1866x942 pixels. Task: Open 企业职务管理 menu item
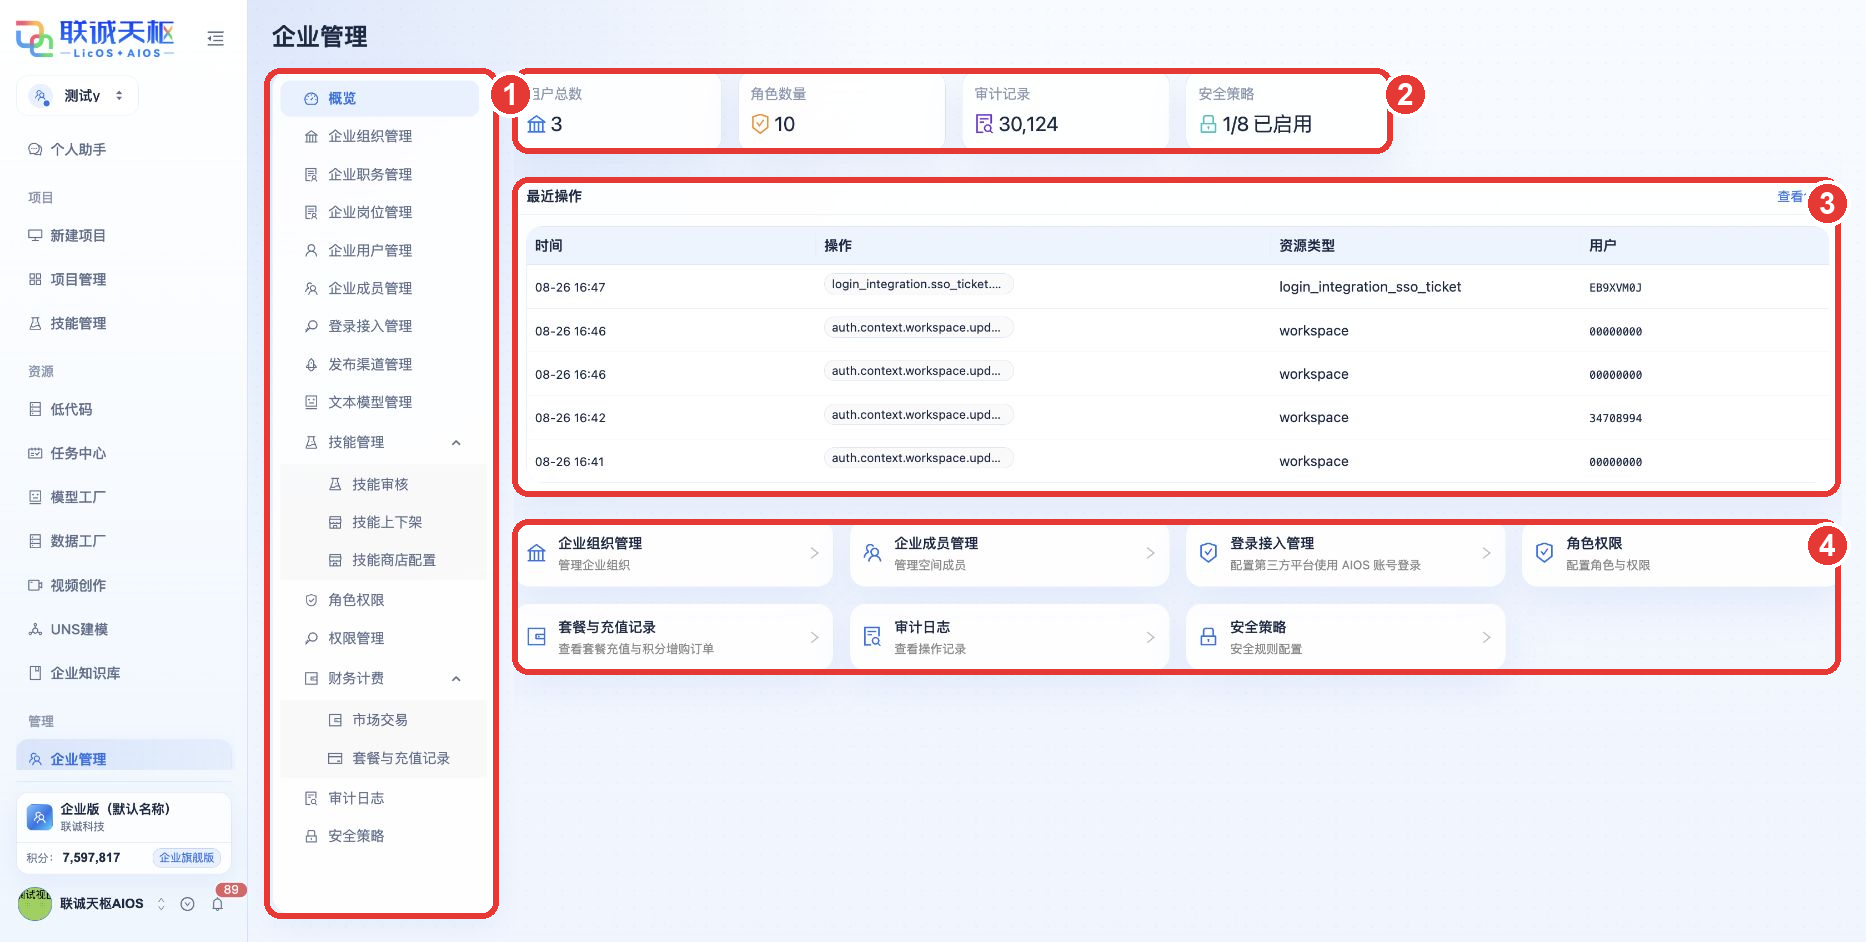(x=379, y=175)
